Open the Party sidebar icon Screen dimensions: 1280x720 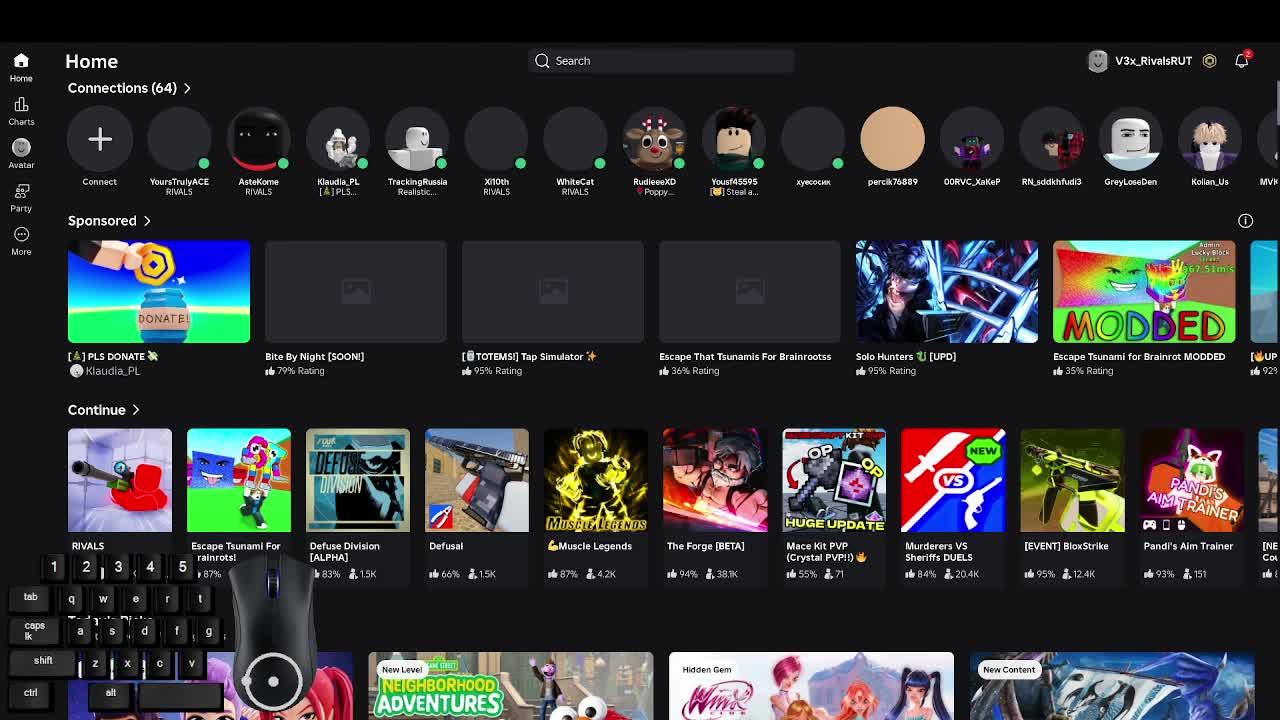tap(21, 191)
